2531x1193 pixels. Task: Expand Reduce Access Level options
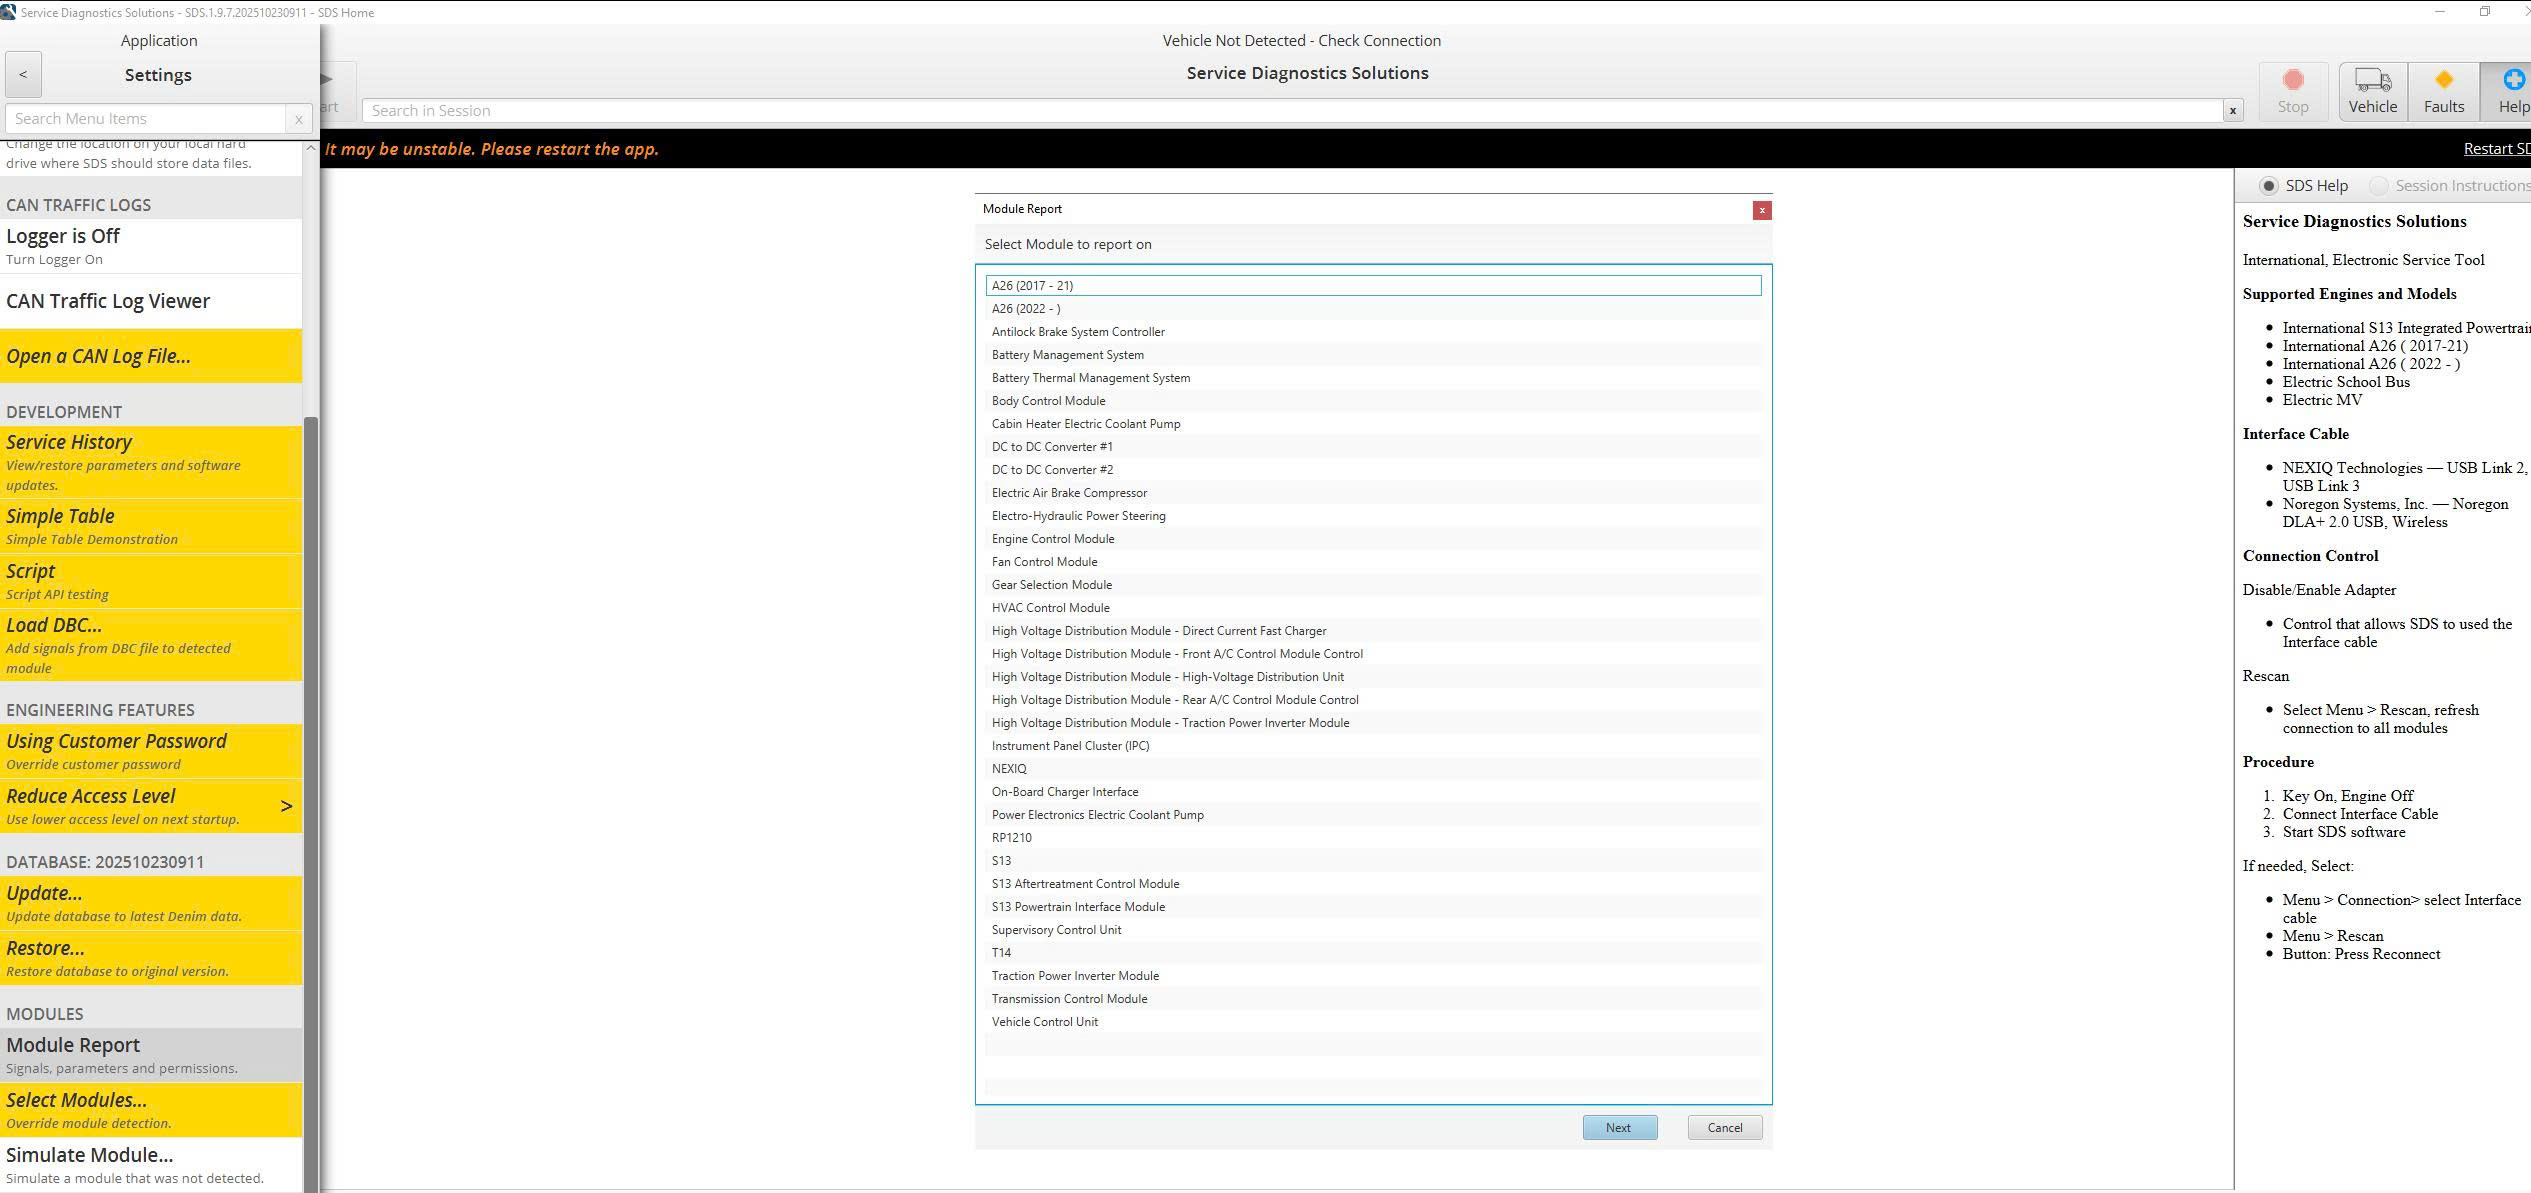tap(286, 805)
